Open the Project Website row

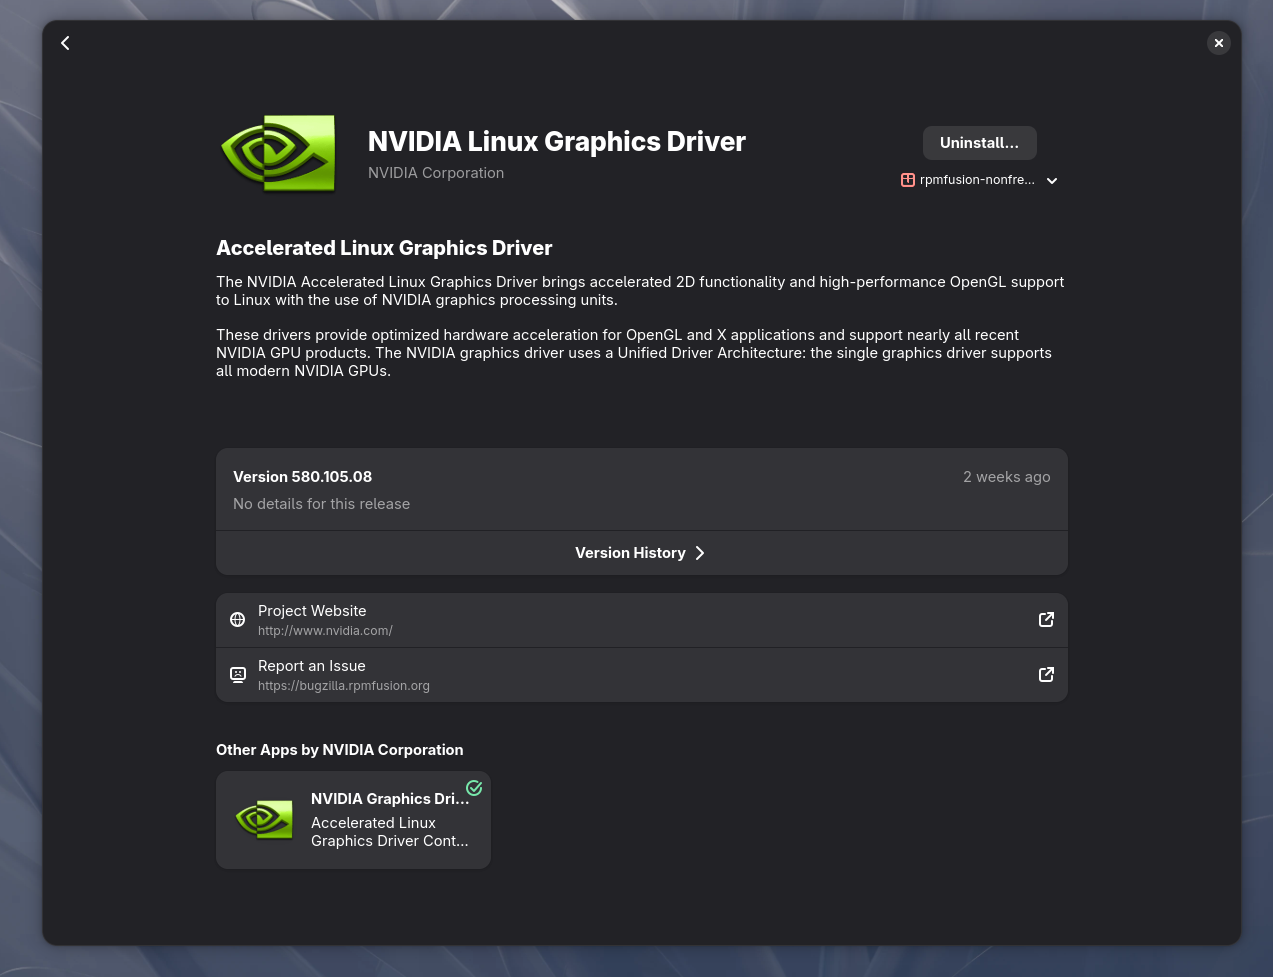pos(642,620)
